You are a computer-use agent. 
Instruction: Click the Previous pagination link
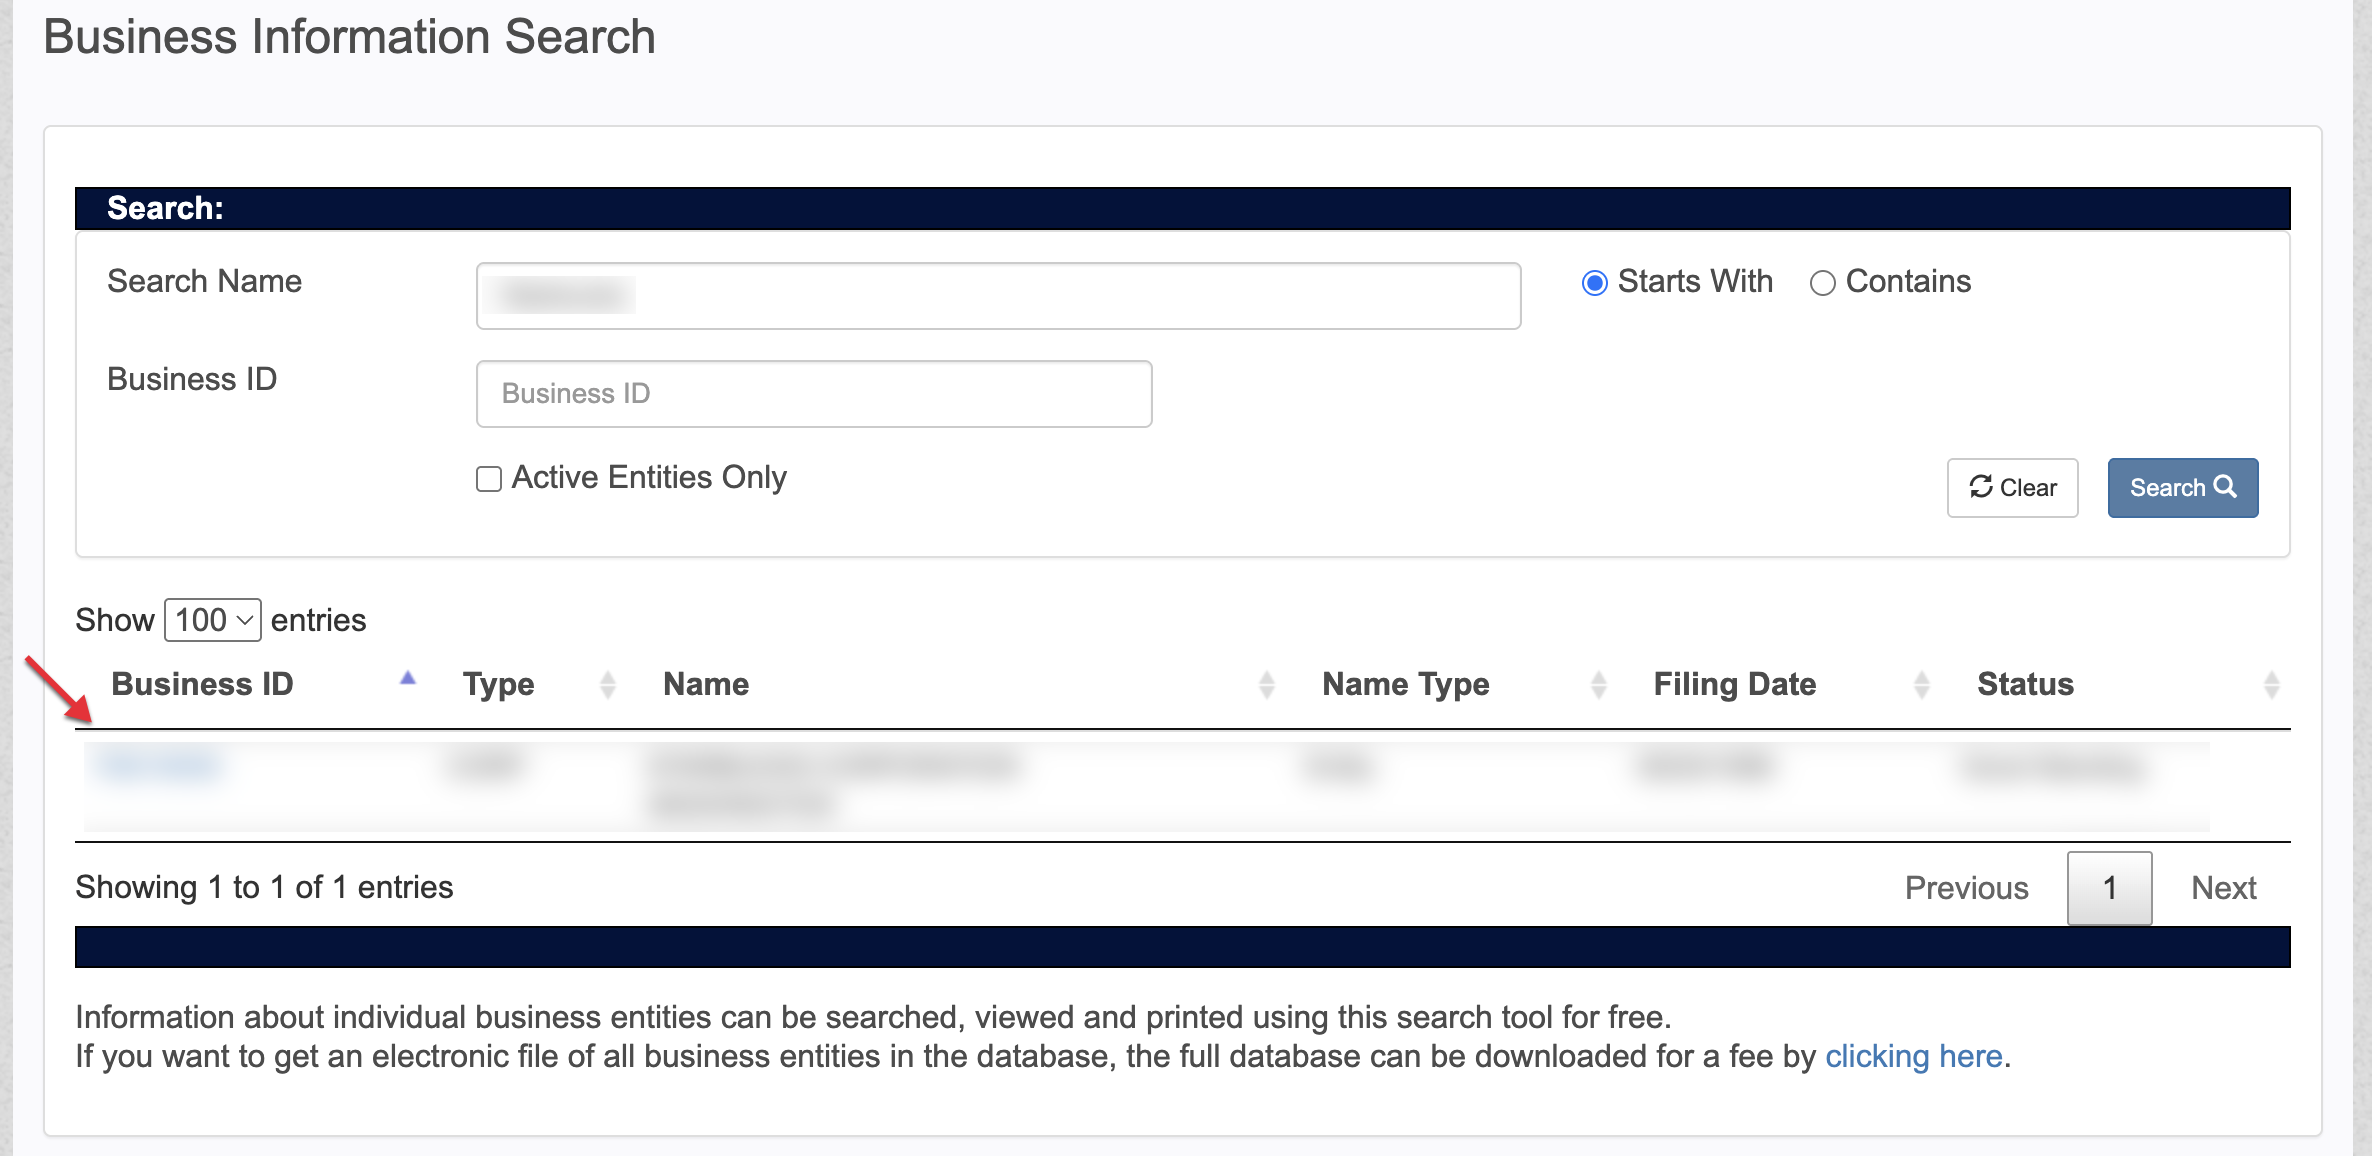point(1966,888)
